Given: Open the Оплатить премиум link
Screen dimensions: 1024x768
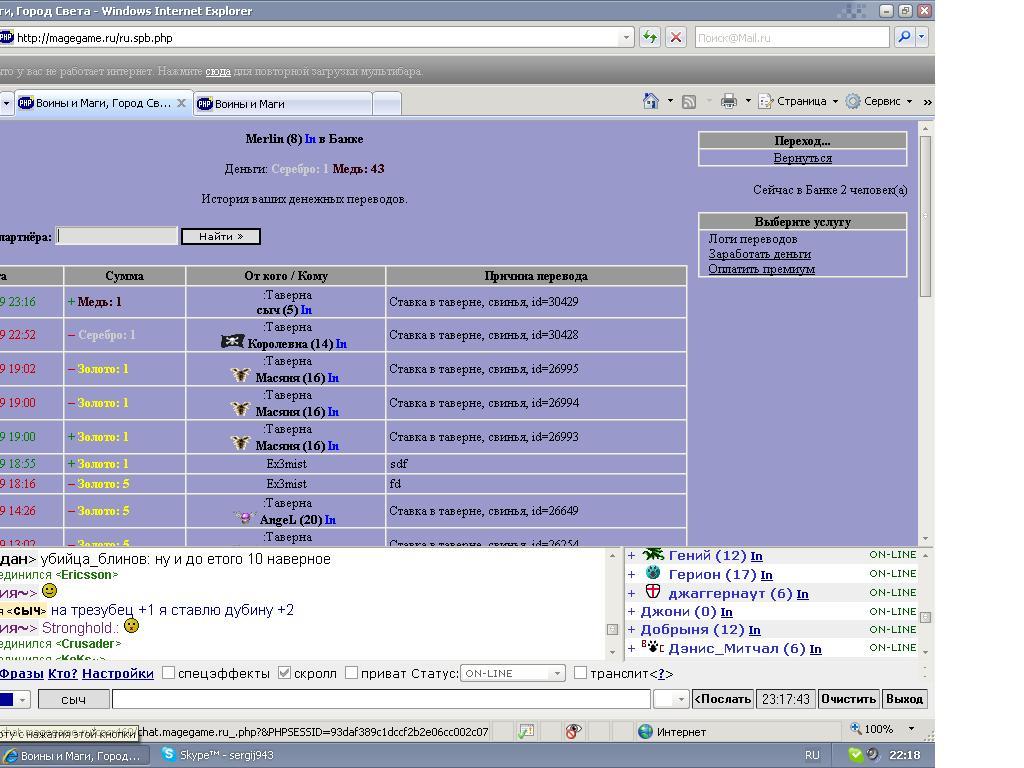Looking at the screenshot, I should pyautogui.click(x=761, y=269).
